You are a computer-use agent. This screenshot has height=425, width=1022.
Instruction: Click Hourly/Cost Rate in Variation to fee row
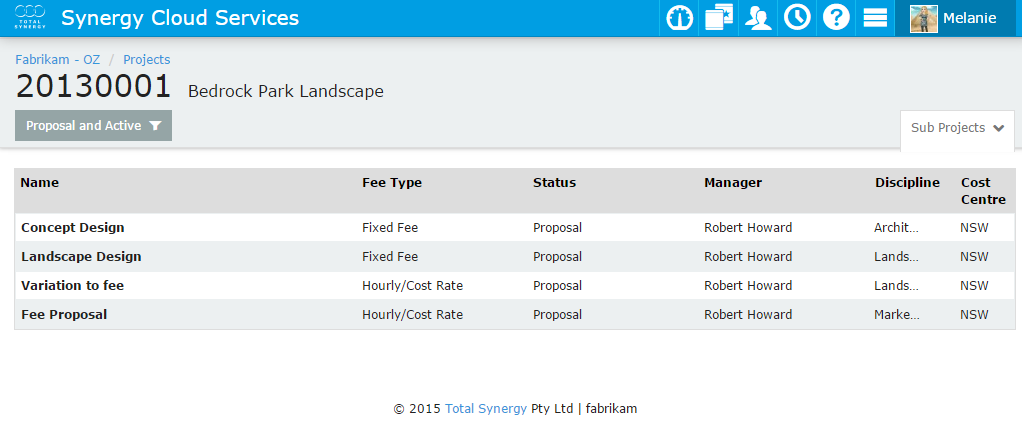(413, 286)
